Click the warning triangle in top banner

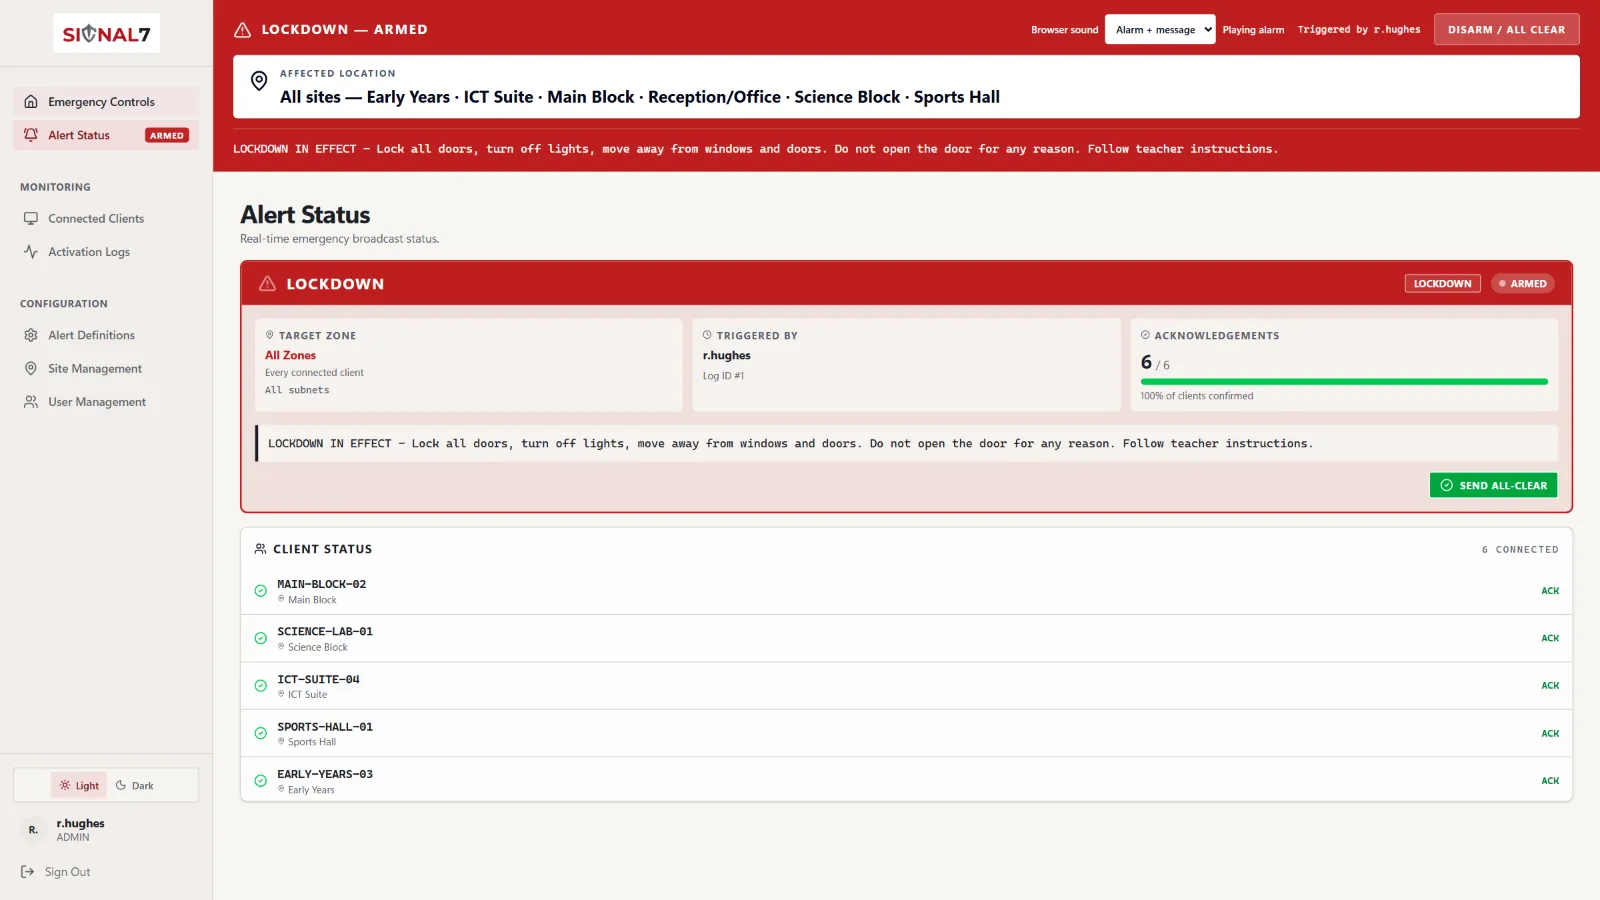click(x=242, y=30)
